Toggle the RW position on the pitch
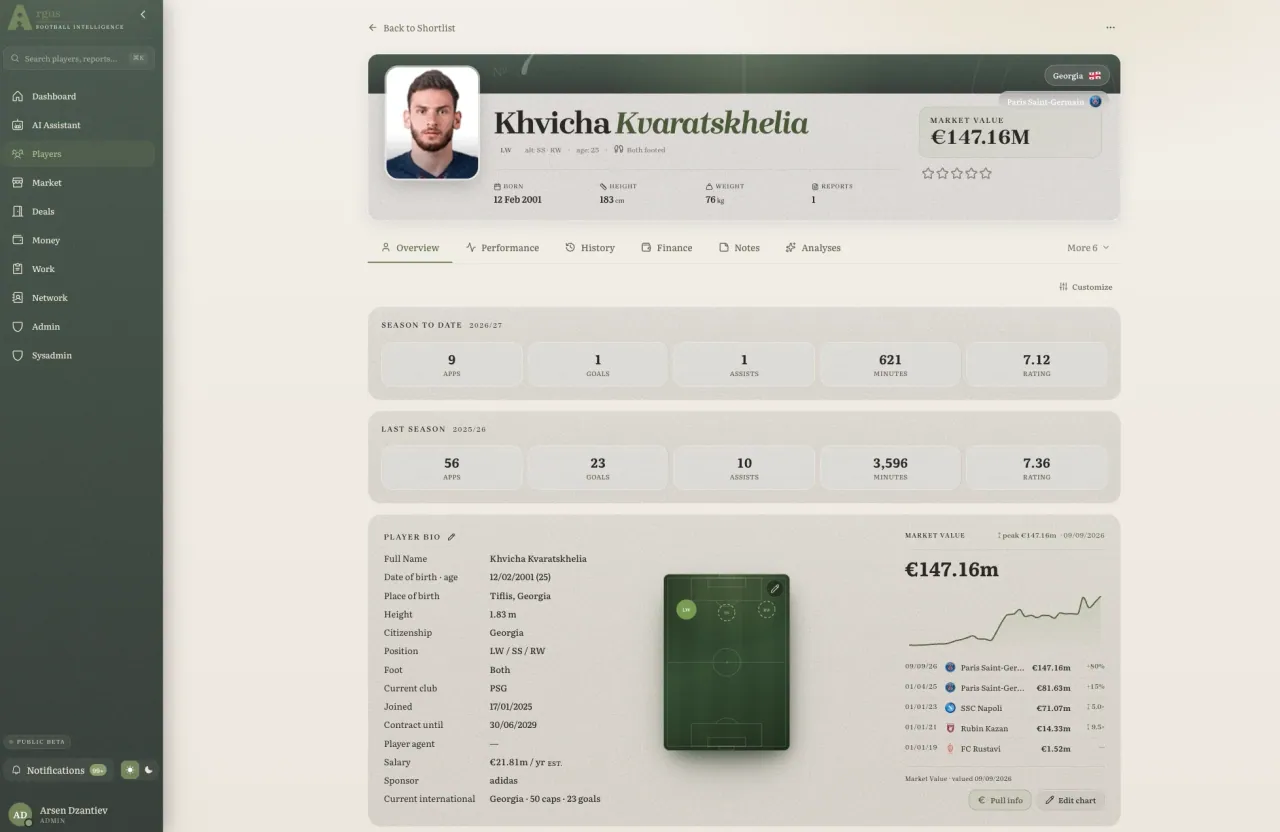 coord(766,609)
